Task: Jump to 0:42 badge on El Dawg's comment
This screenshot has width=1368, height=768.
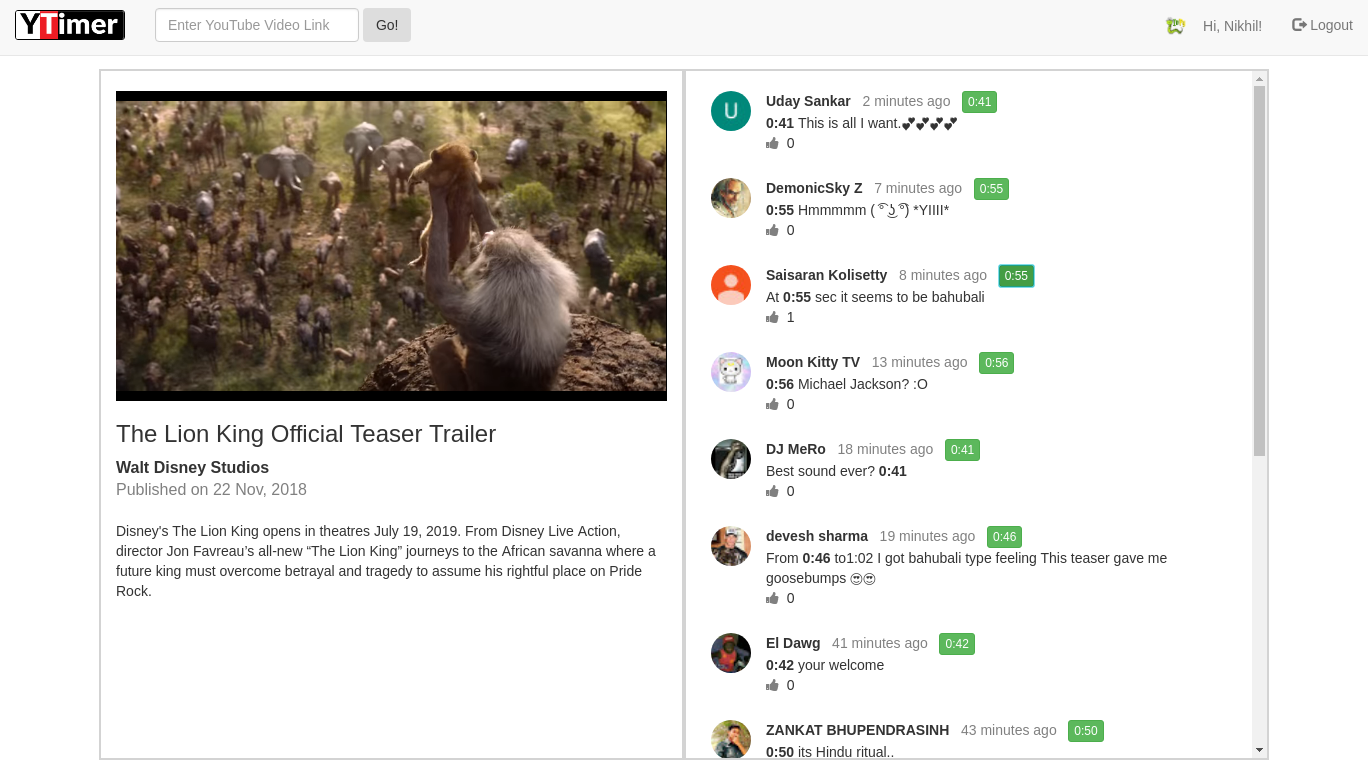Action: tap(957, 644)
